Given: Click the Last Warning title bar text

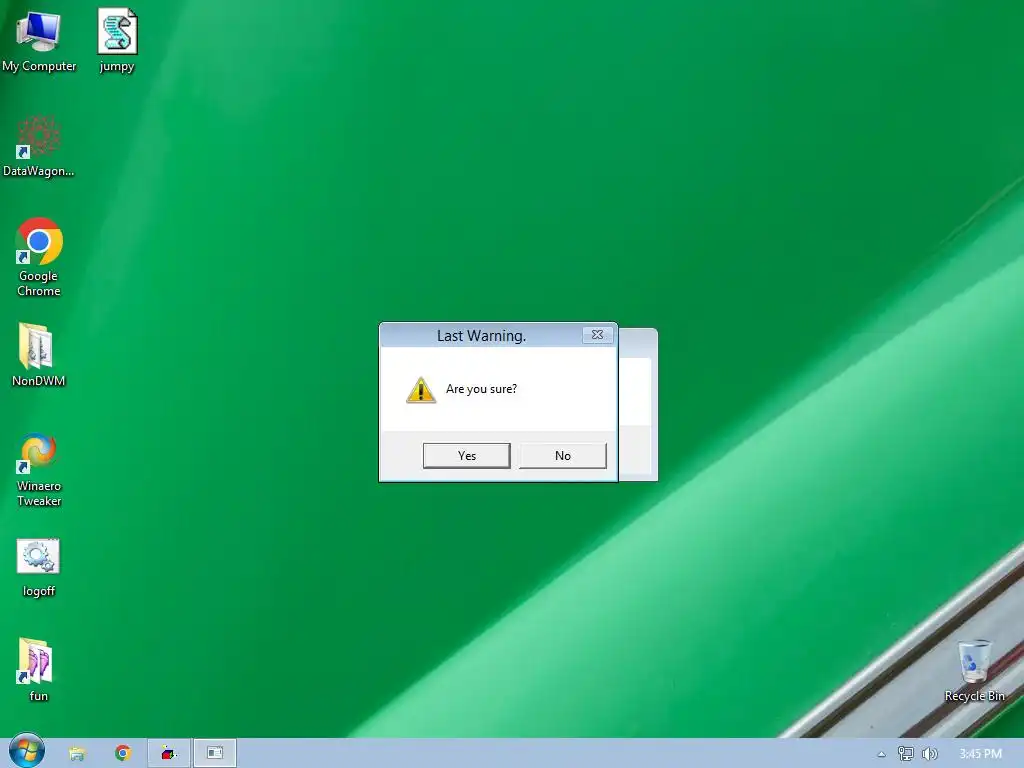Looking at the screenshot, I should click(x=481, y=336).
